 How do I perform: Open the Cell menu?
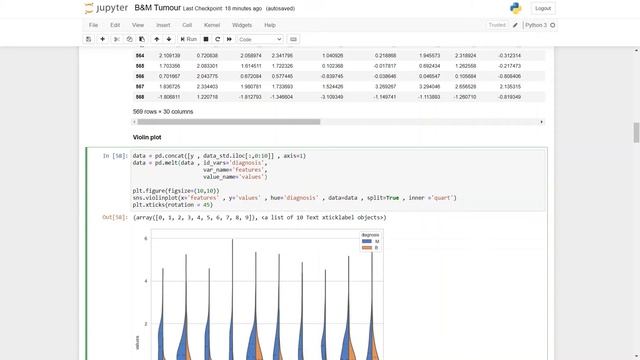(187, 25)
